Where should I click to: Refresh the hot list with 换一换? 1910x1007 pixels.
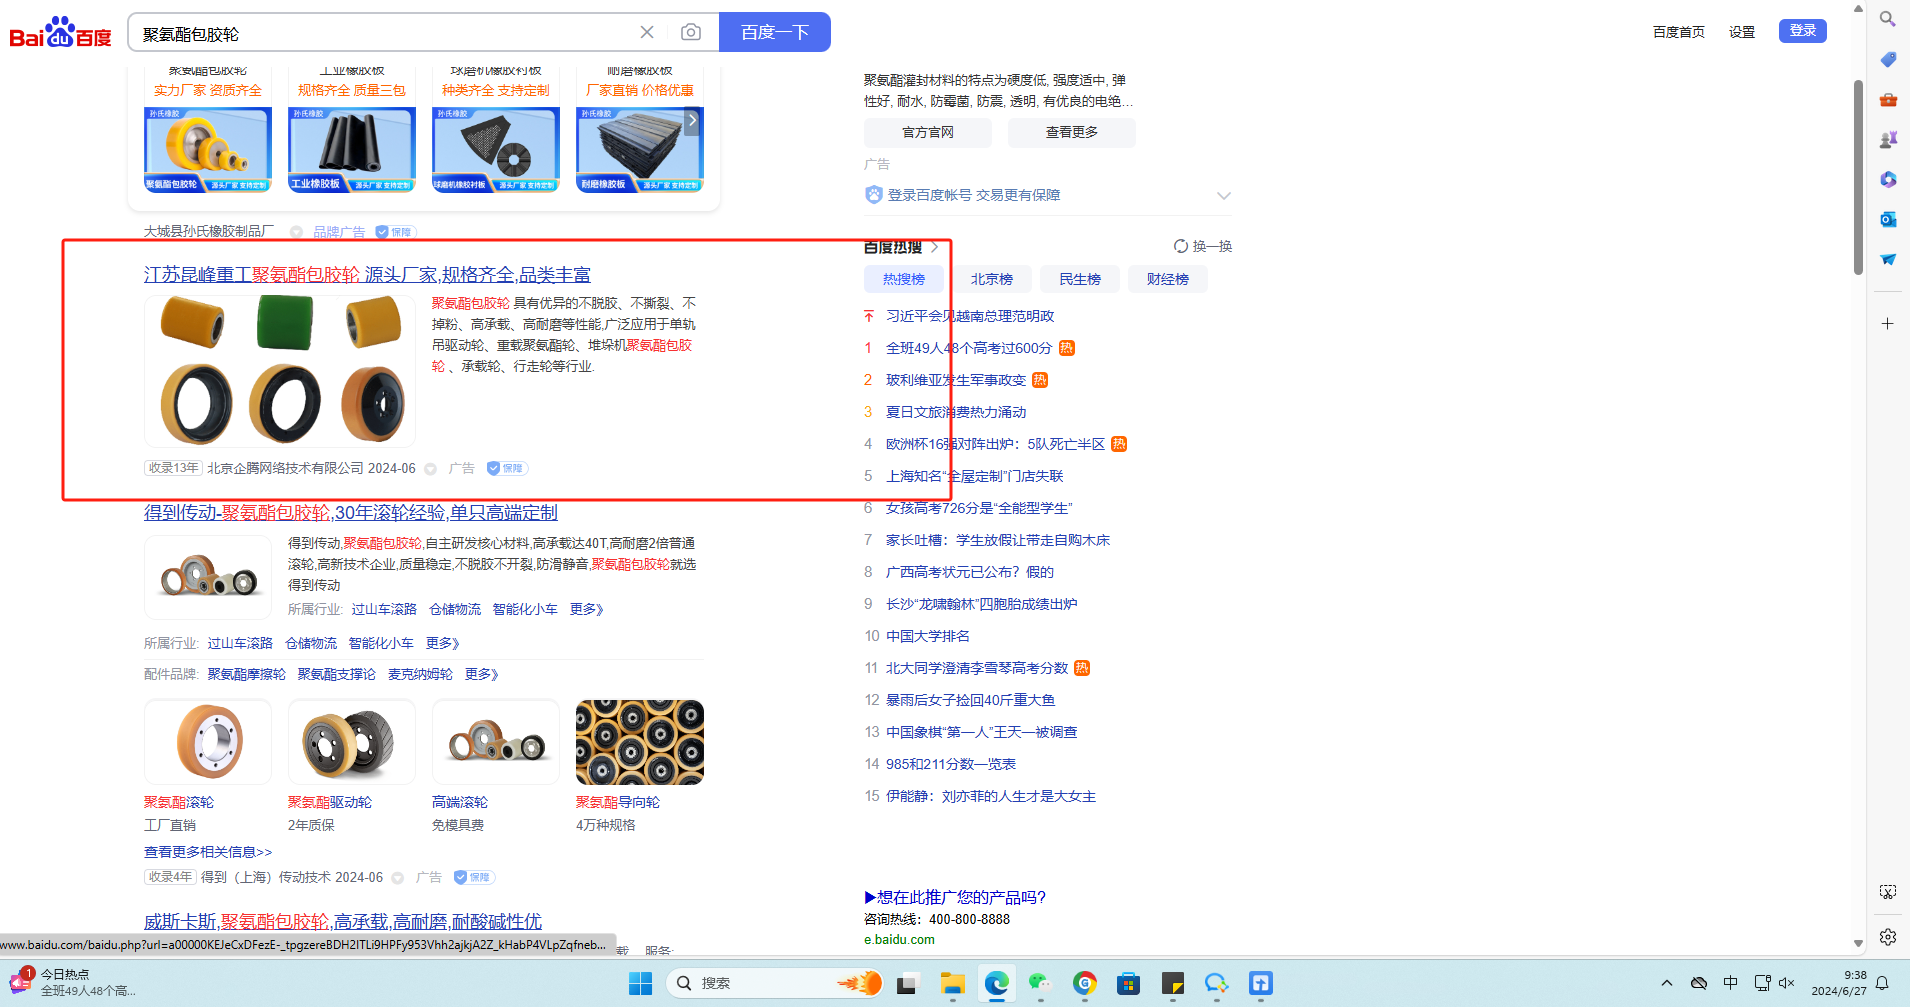[1203, 246]
